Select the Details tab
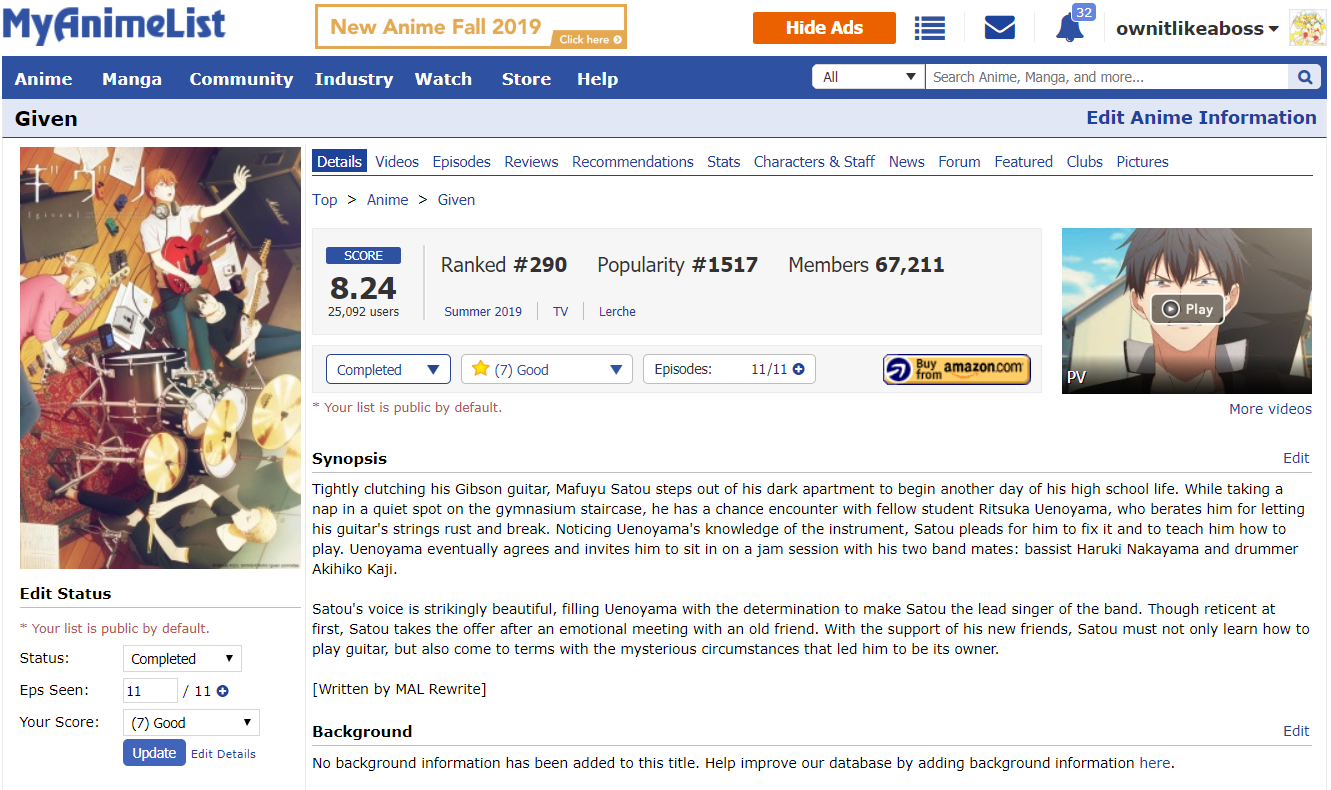Screen dimensions: 1331x790 pyautogui.click(x=339, y=161)
